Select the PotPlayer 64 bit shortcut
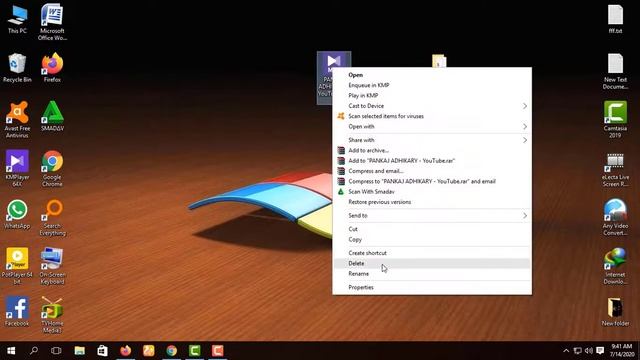 pos(17,266)
